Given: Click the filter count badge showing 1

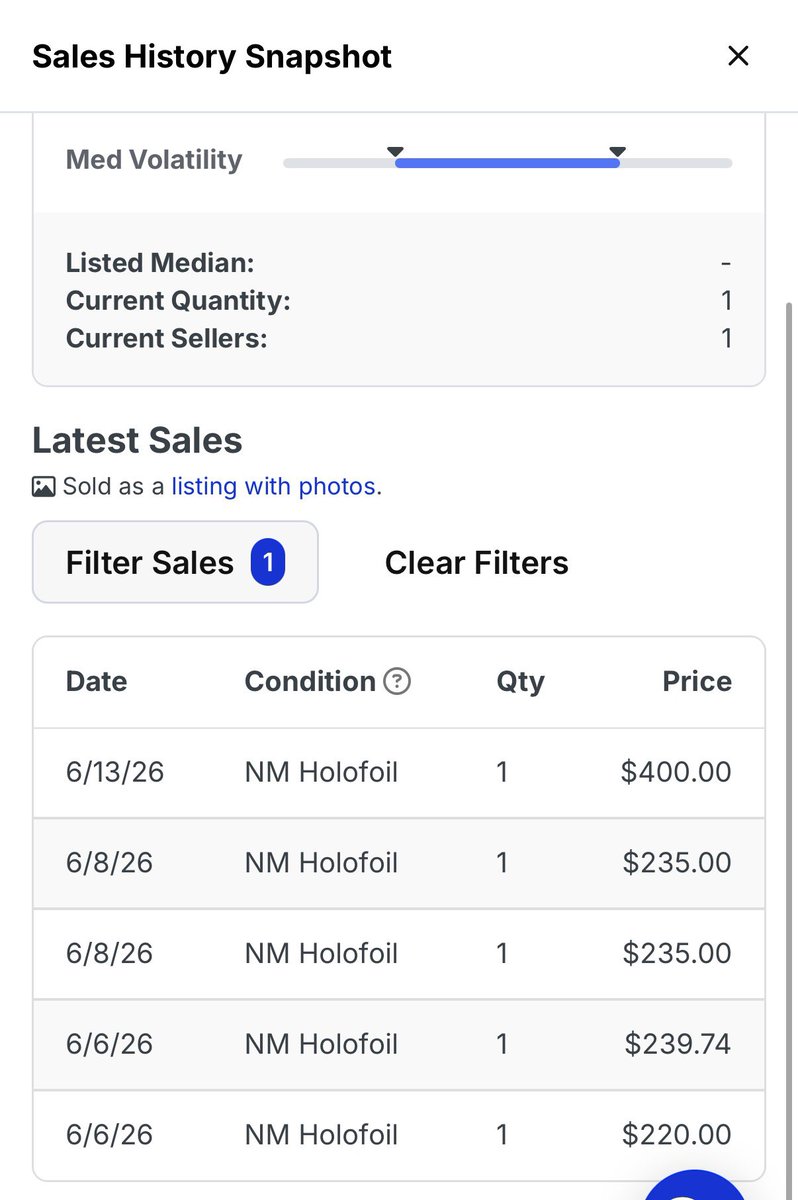Looking at the screenshot, I should tap(267, 562).
